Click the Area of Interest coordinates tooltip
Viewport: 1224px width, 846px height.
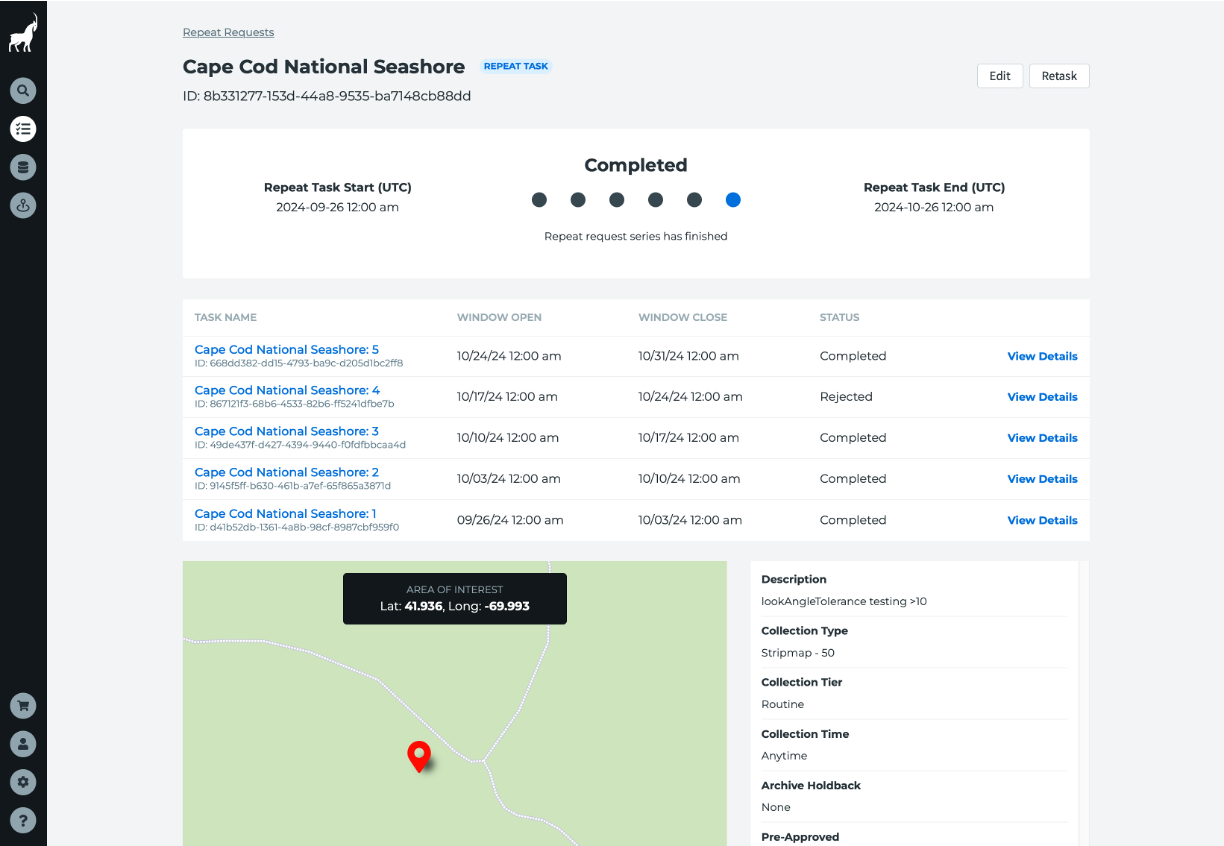[455, 599]
